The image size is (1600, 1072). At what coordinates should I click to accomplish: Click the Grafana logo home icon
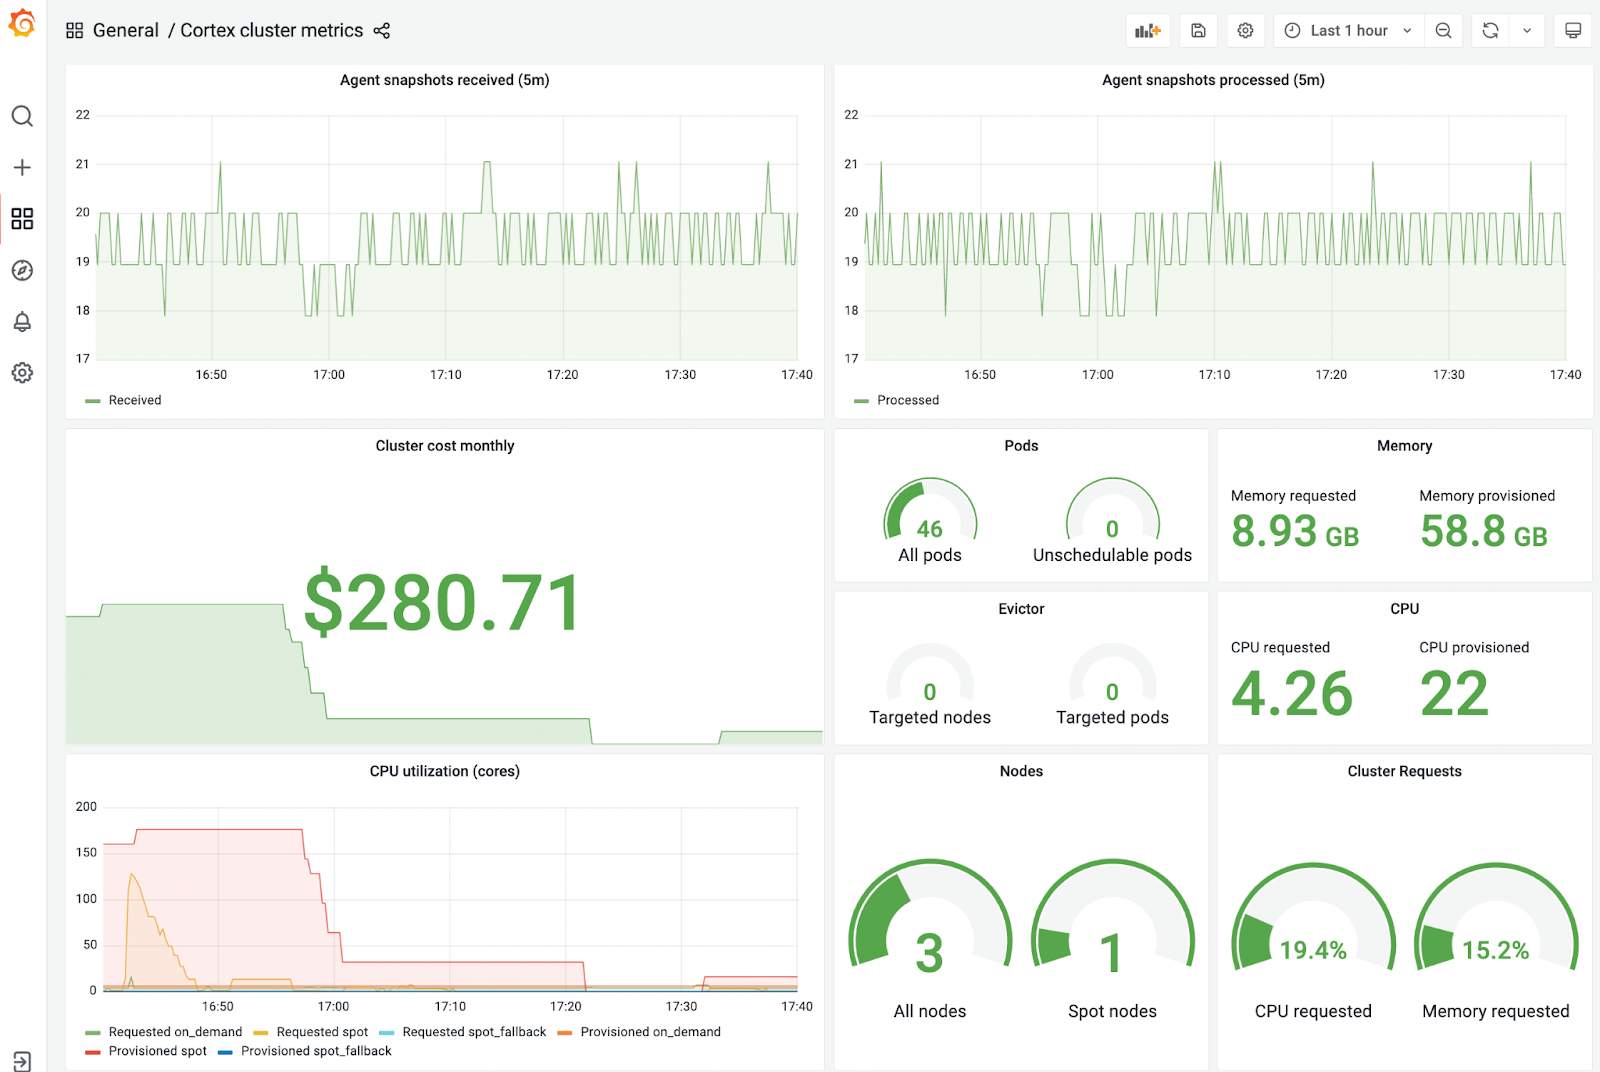[x=22, y=24]
